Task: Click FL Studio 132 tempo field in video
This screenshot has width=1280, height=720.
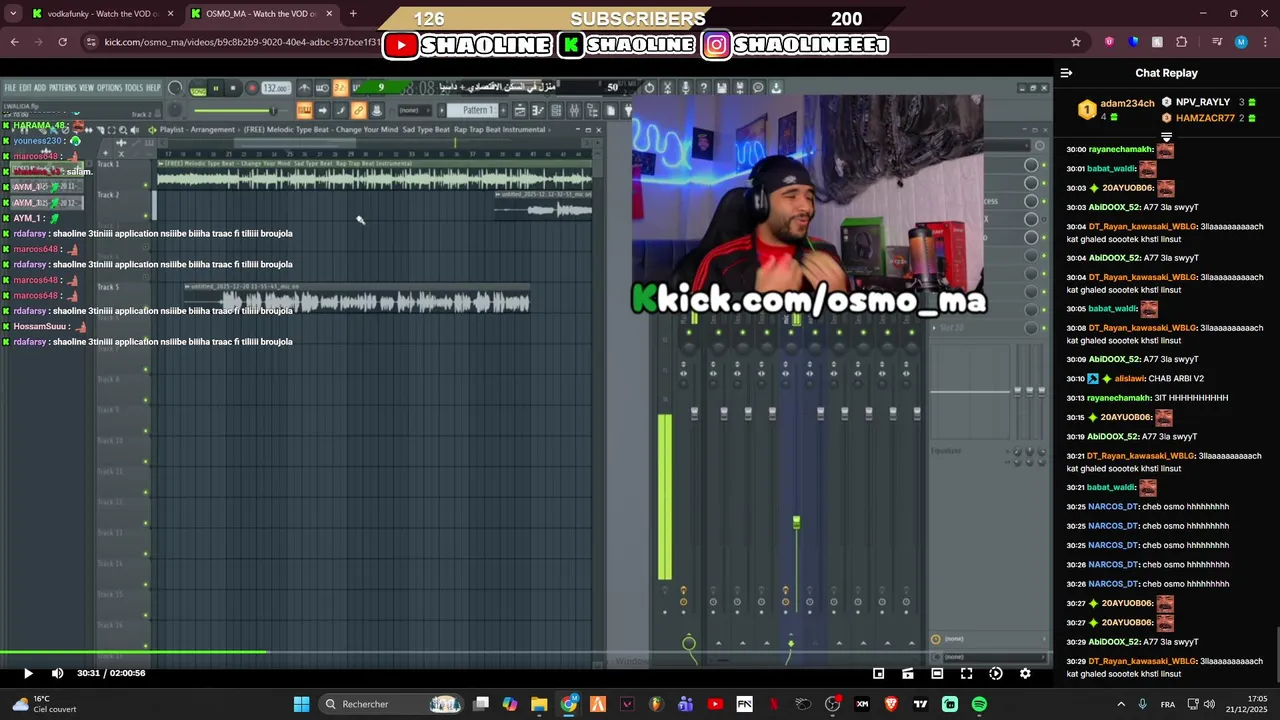Action: (276, 88)
